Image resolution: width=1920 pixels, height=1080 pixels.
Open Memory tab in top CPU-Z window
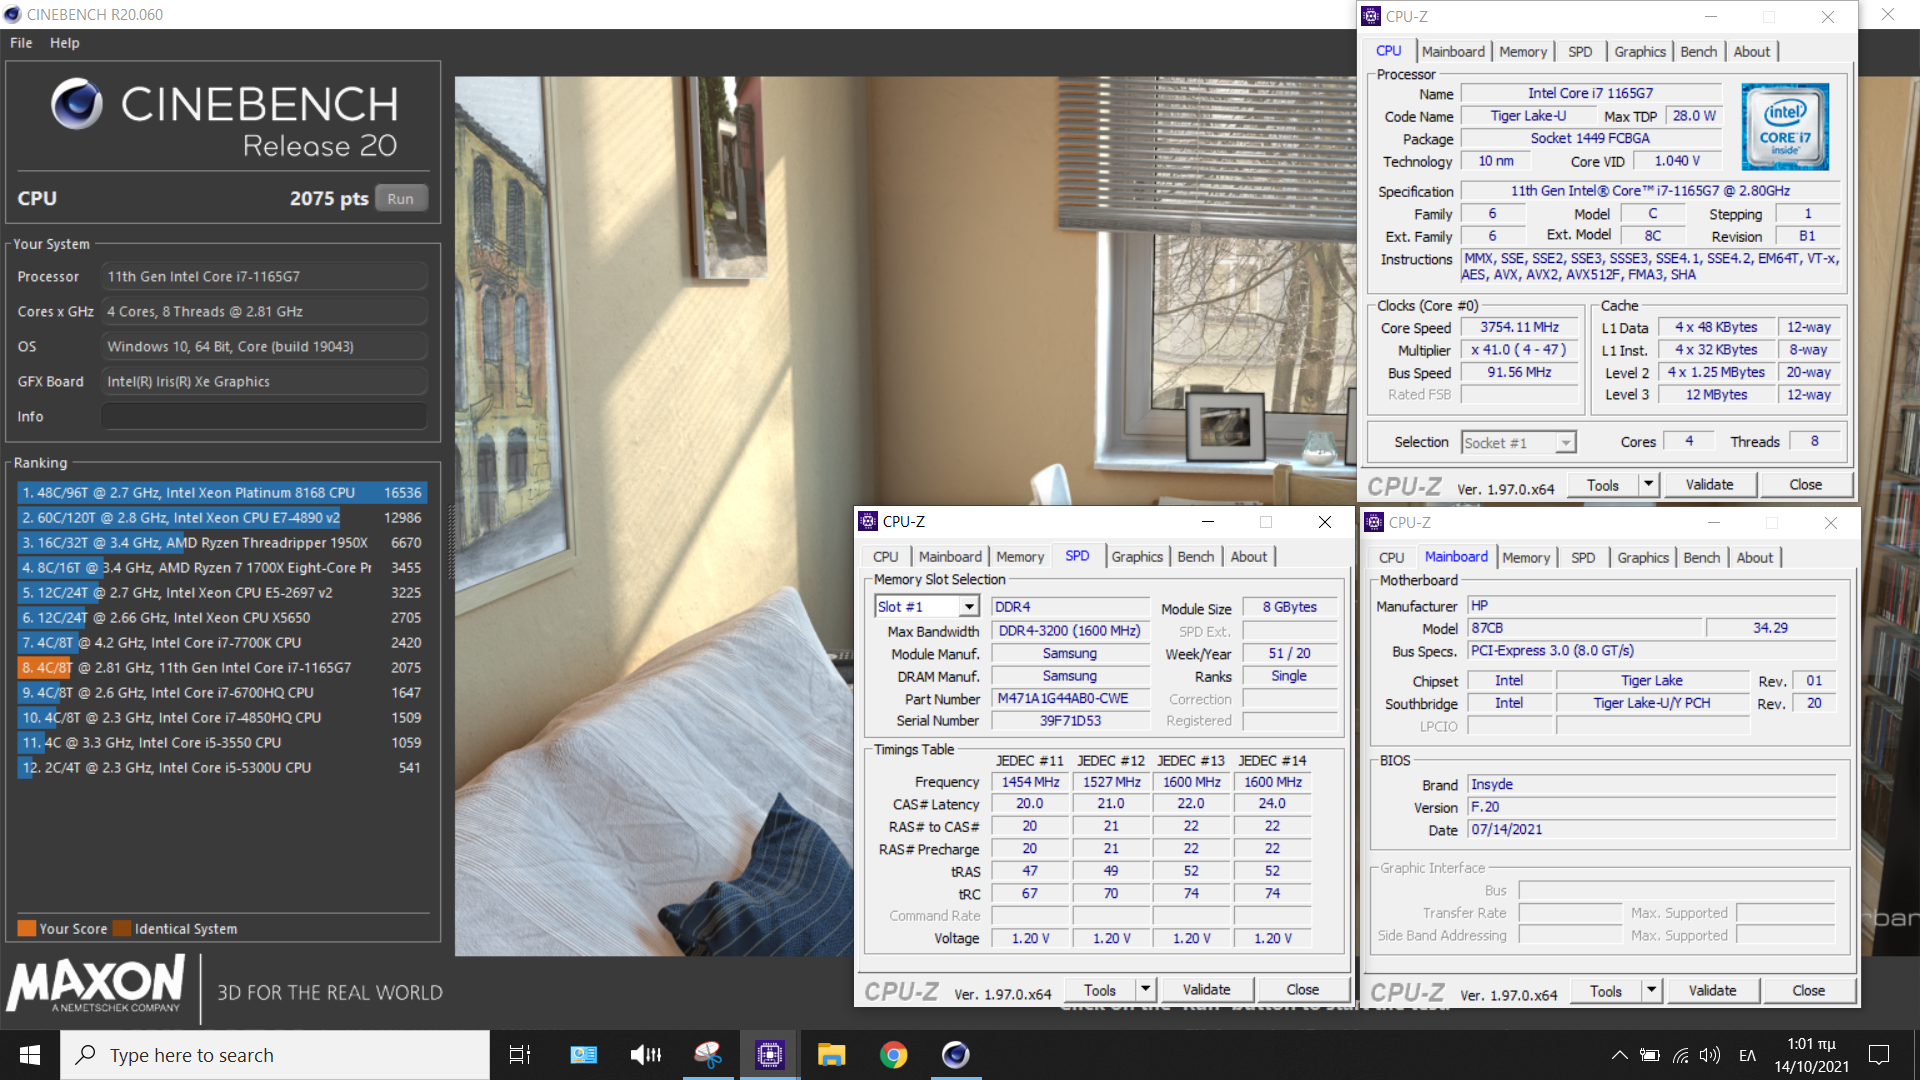[1523, 51]
